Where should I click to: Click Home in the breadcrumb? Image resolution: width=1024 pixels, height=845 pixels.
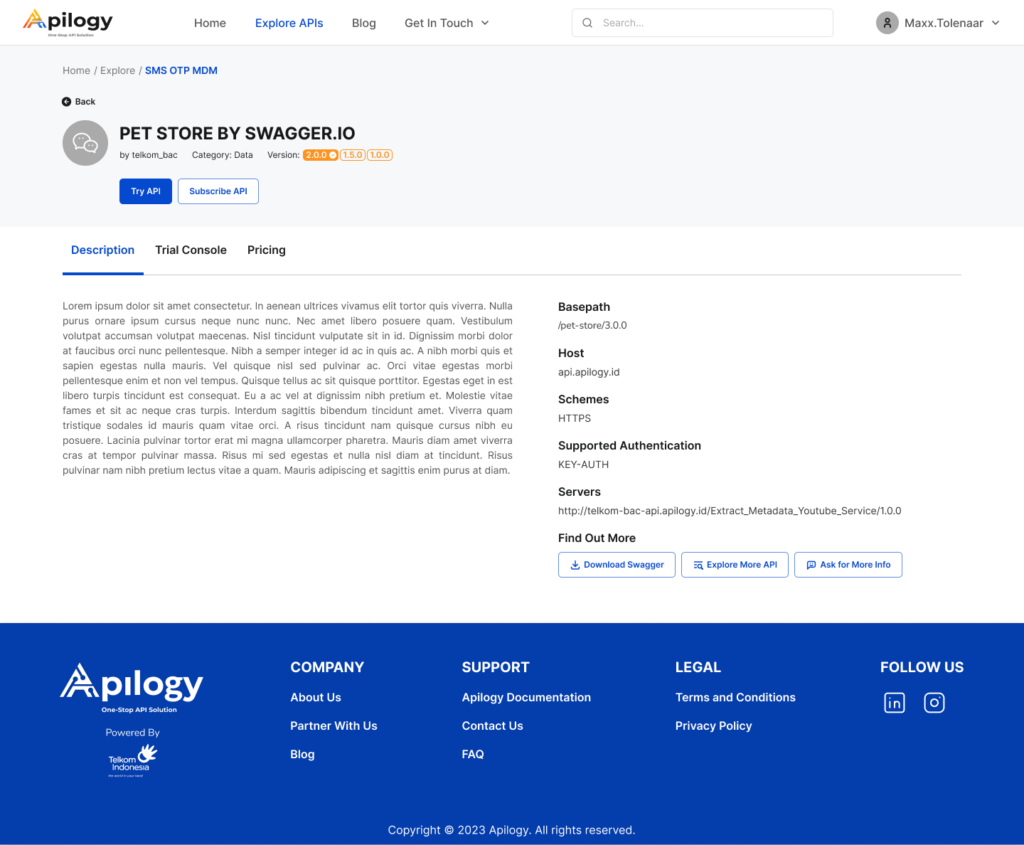point(76,71)
